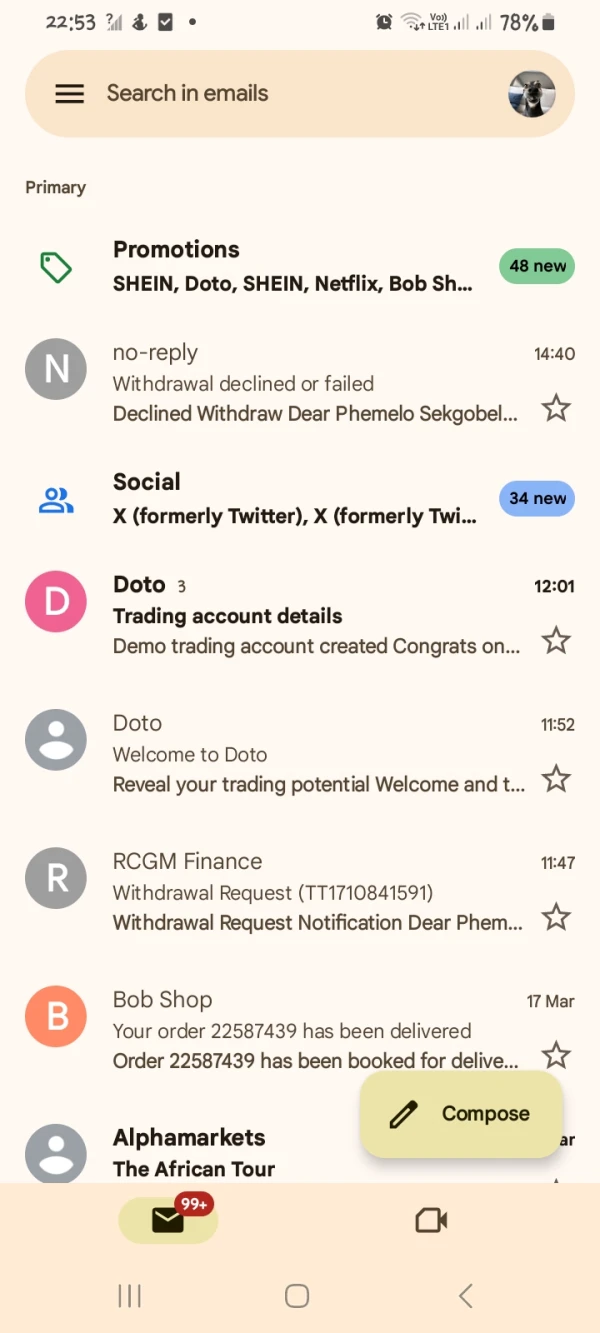Image resolution: width=600 pixels, height=1333 pixels.
Task: Select the Mail tab with 99+ badge
Action: pyautogui.click(x=168, y=1220)
